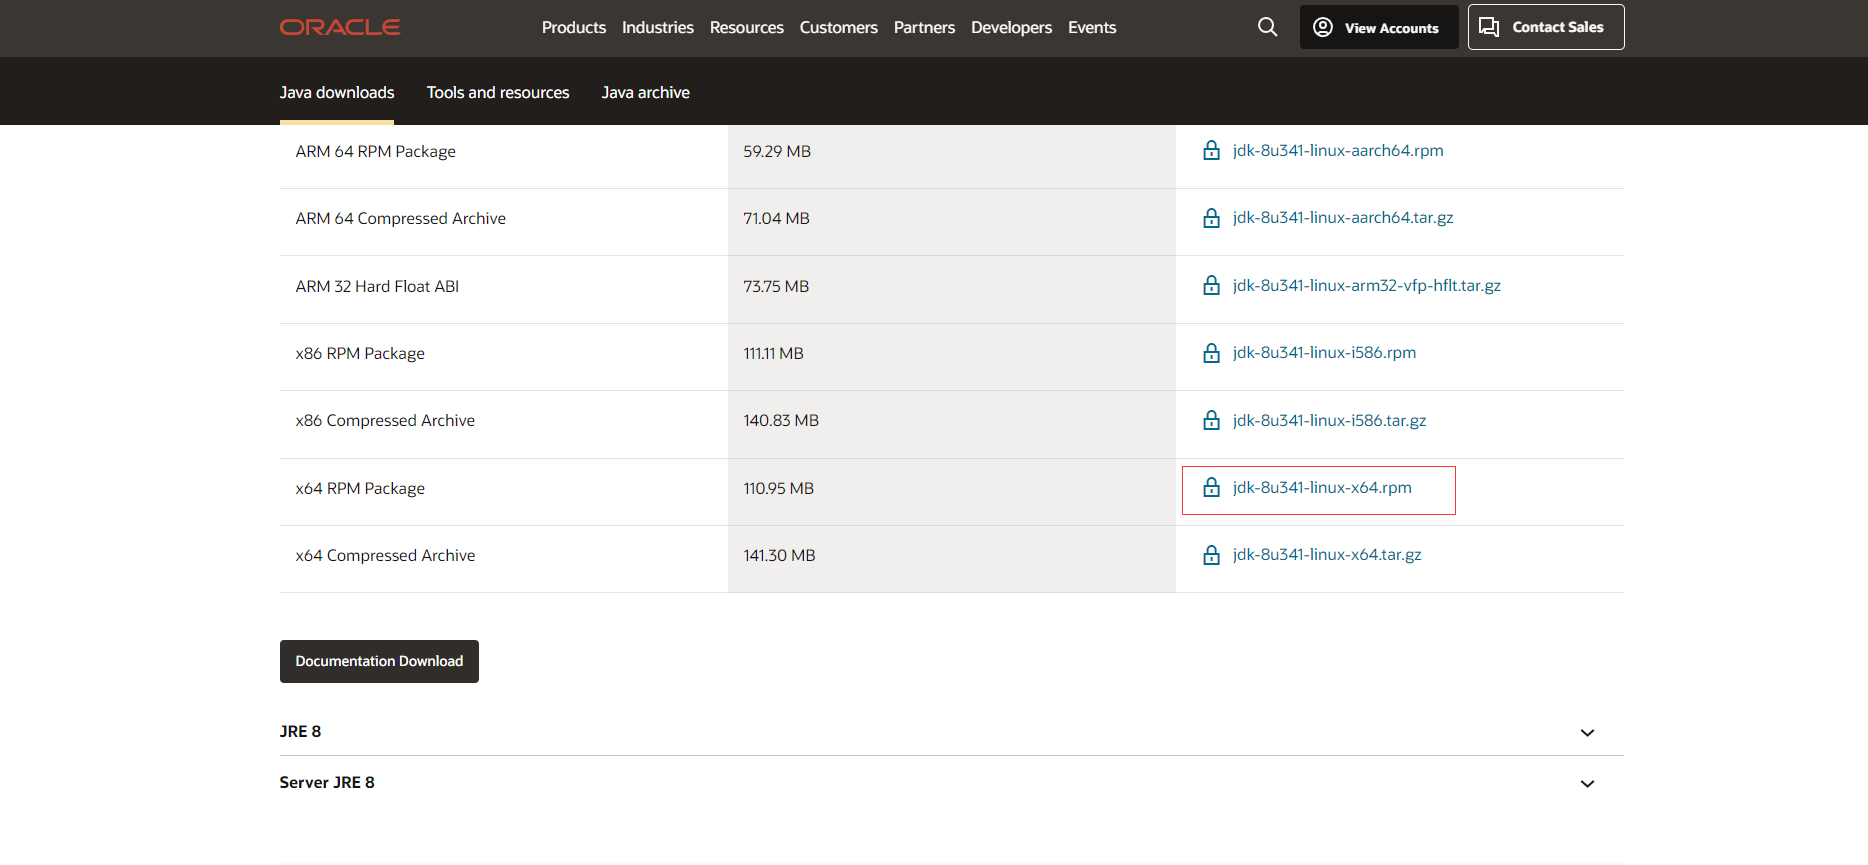Click the Oracle logo

coord(340,27)
